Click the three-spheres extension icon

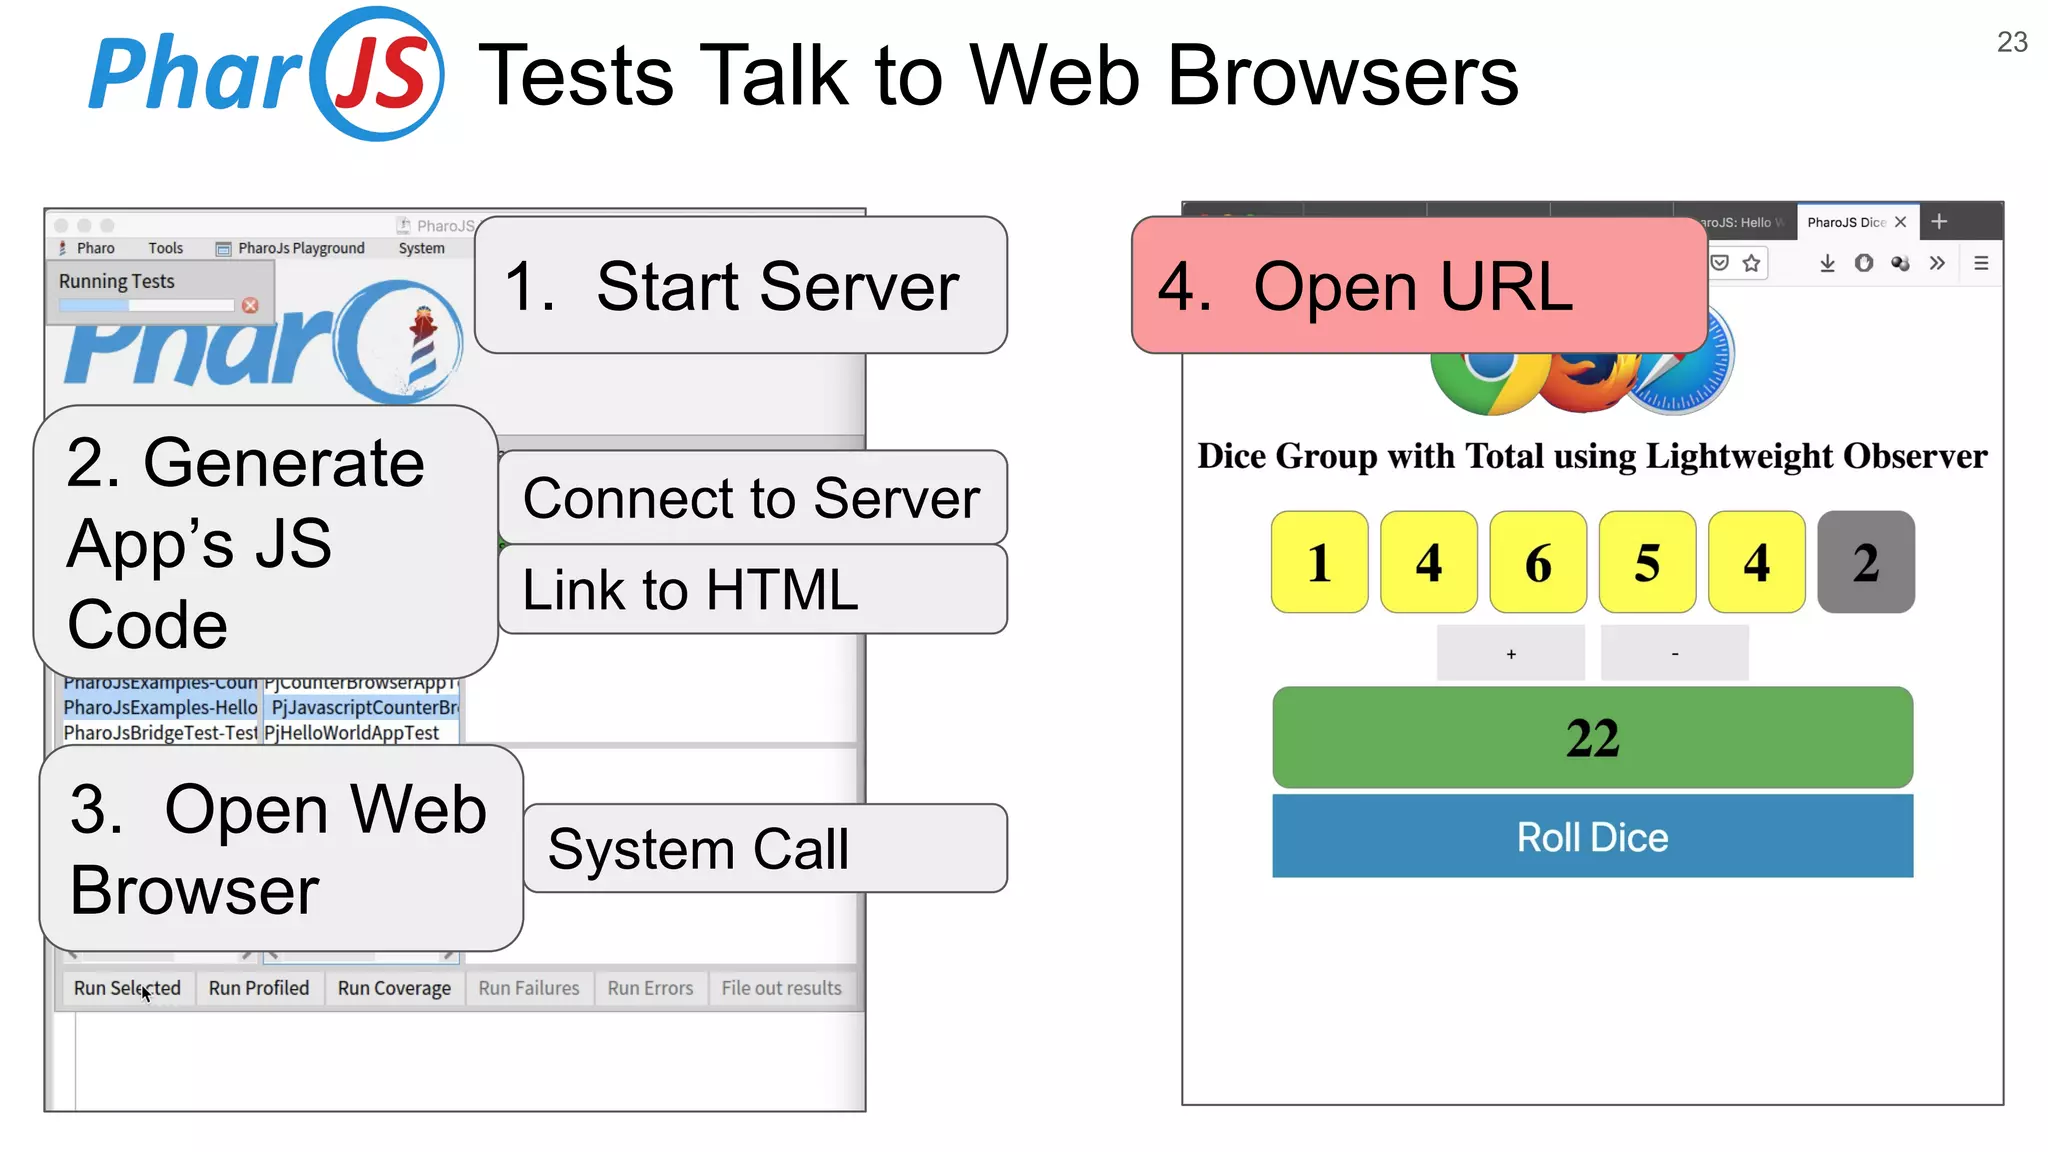tap(1900, 263)
